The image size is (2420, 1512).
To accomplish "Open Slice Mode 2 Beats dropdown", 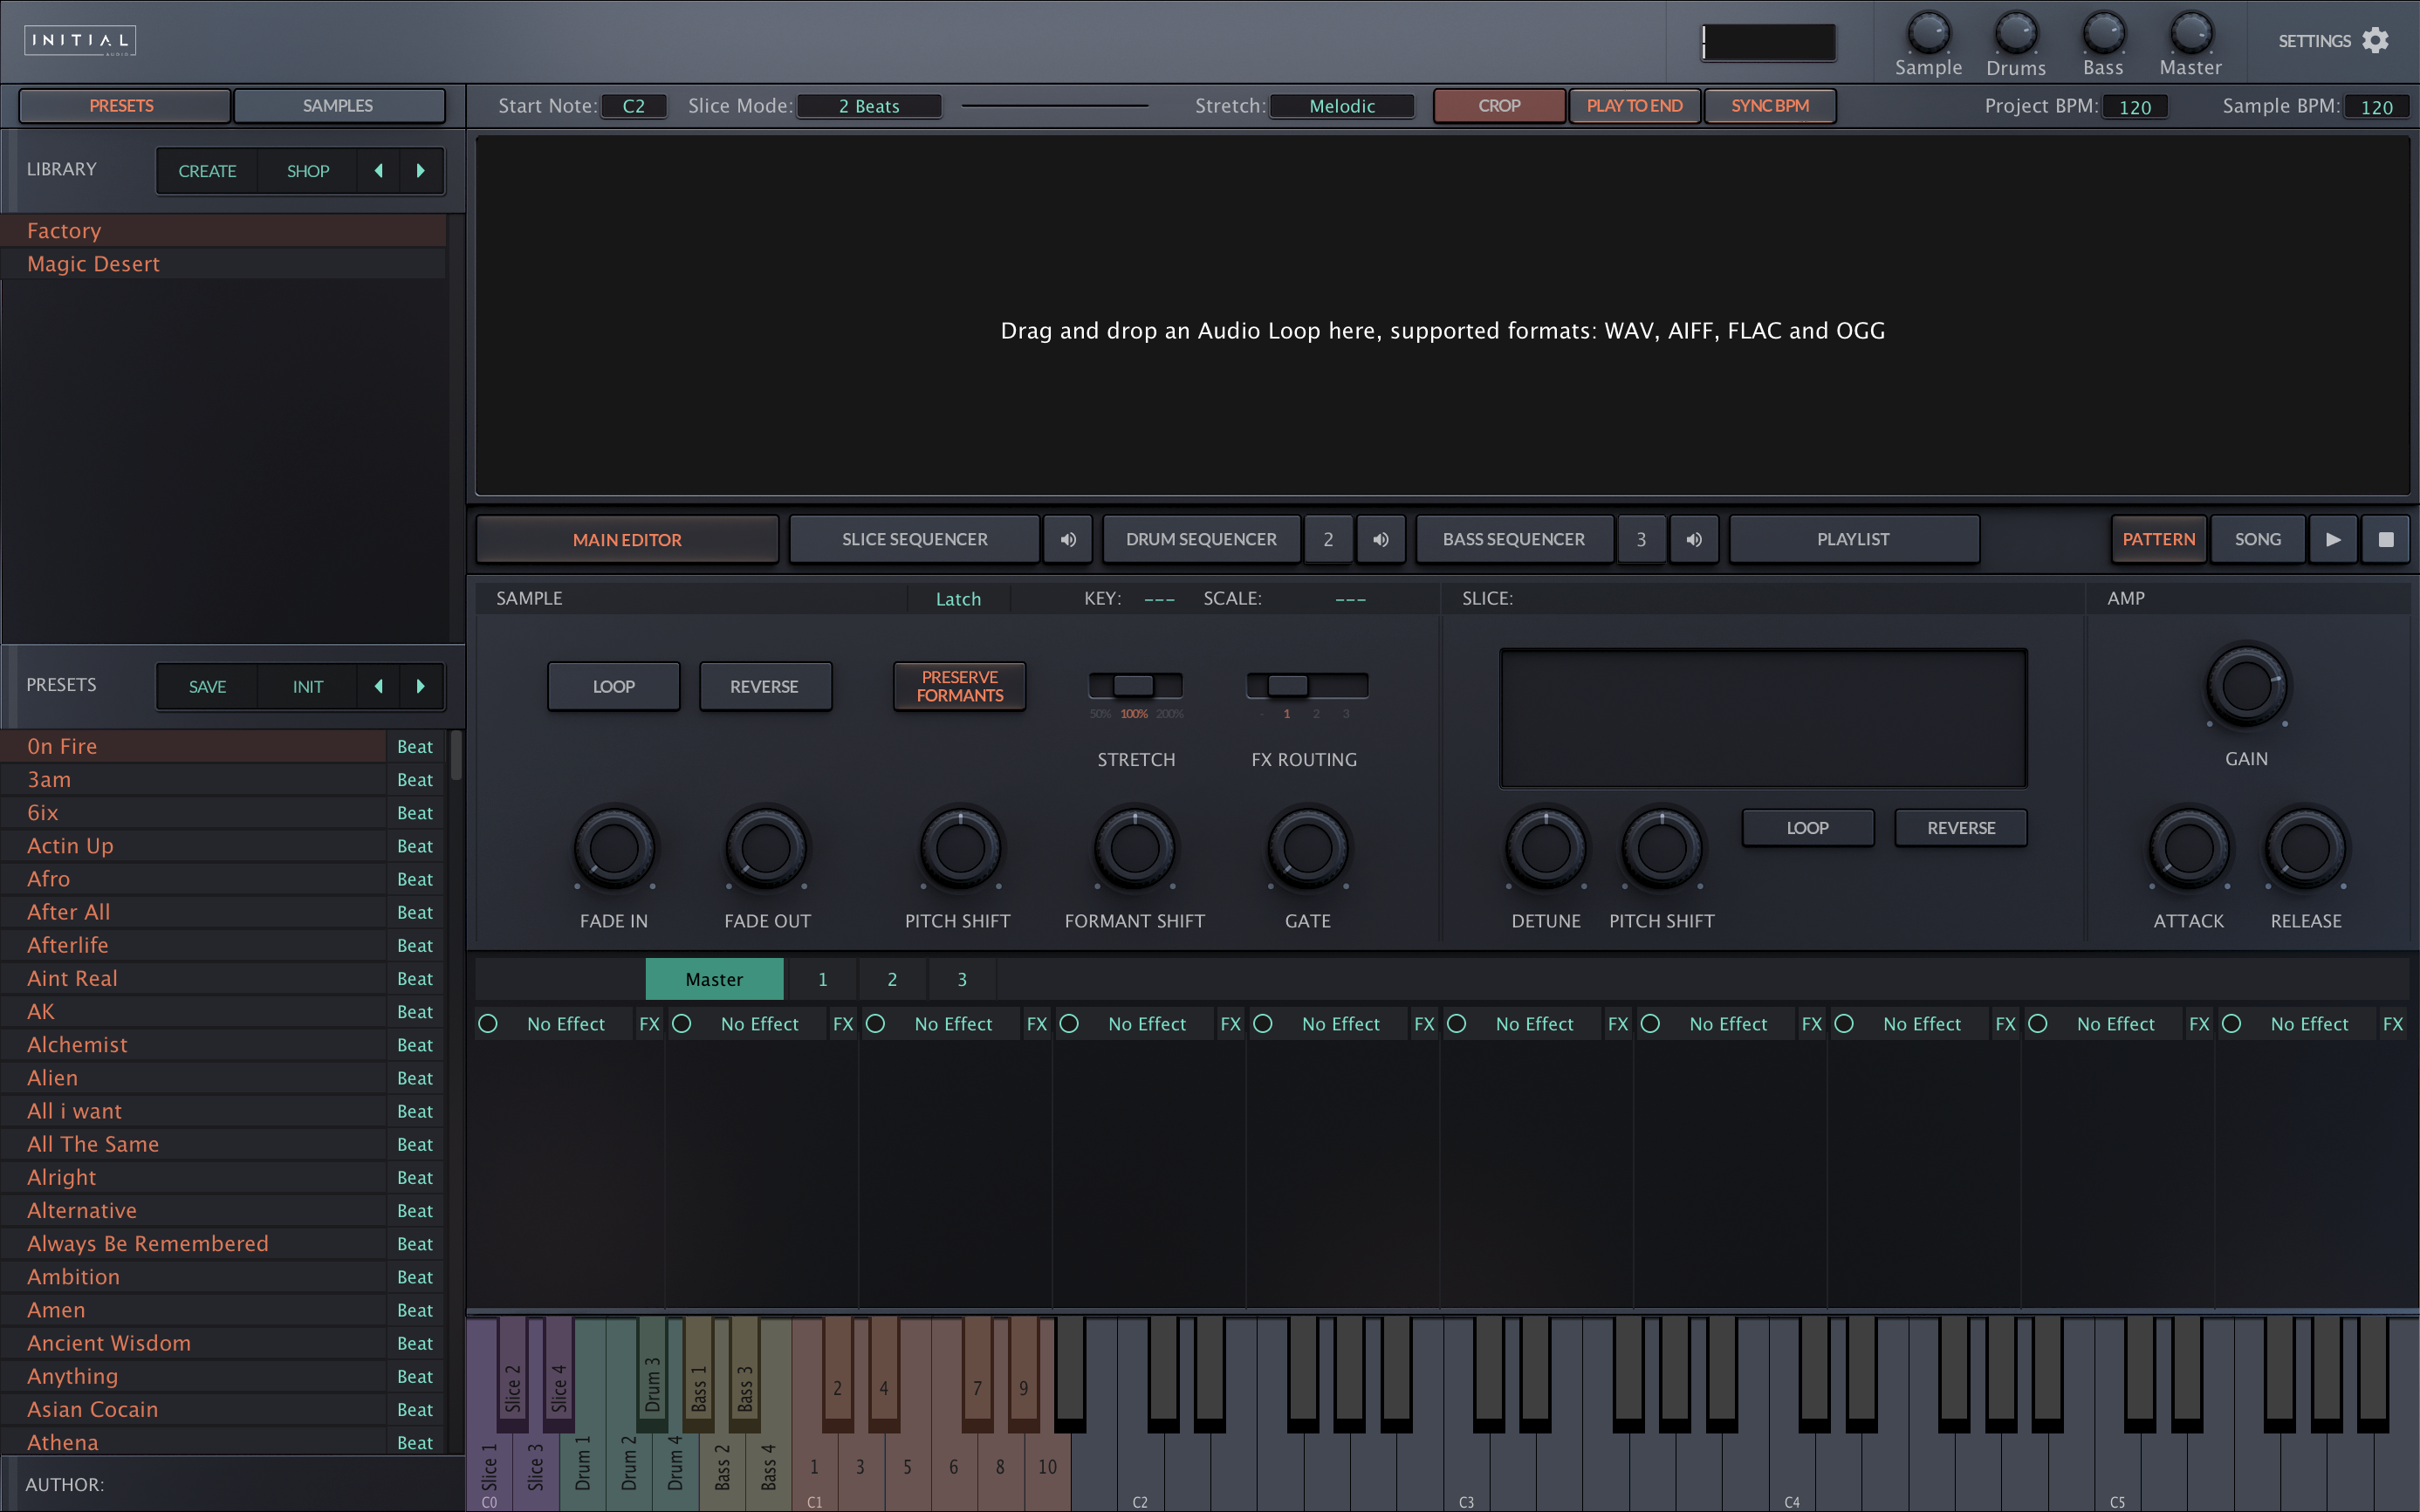I will pos(869,106).
